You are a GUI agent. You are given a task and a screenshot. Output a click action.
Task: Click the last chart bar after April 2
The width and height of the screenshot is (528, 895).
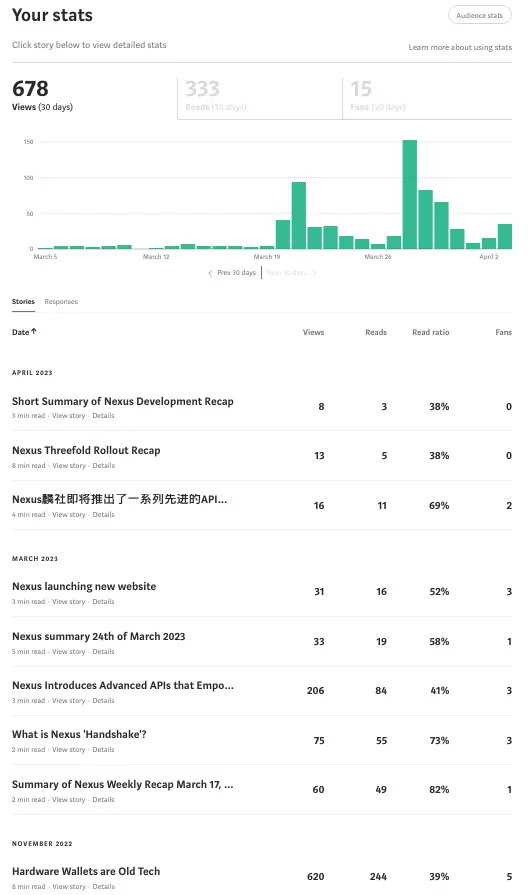tap(505, 236)
